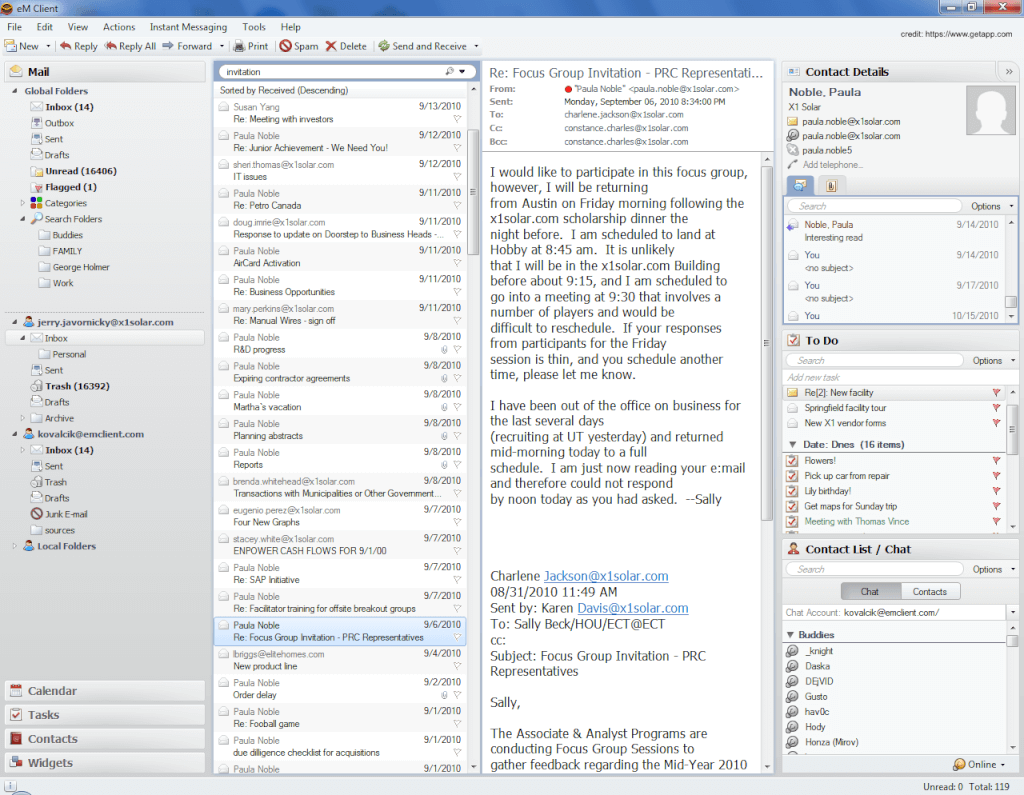The width and height of the screenshot is (1024, 795).
Task: Open the Forward dropdown arrow
Action: click(221, 46)
